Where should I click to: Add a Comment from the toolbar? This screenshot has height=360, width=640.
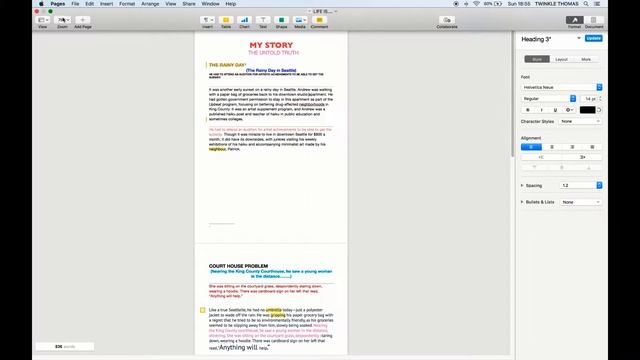point(319,20)
